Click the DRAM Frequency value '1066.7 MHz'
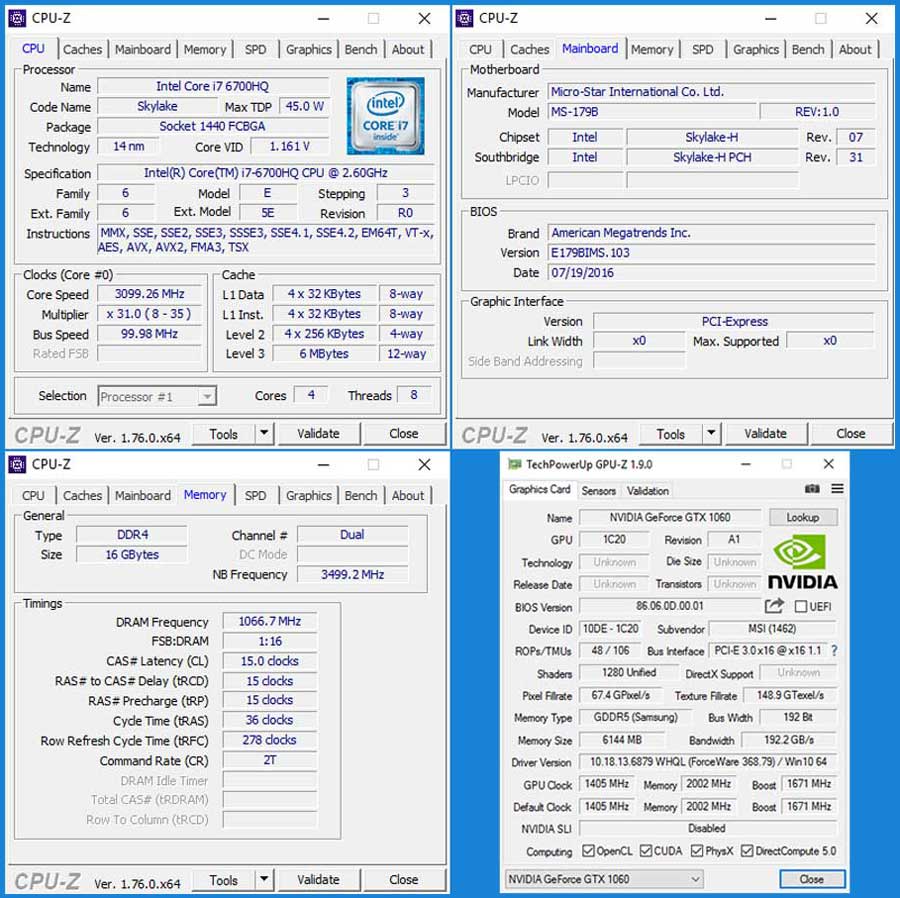Viewport: 900px width, 898px height. pyautogui.click(x=270, y=621)
